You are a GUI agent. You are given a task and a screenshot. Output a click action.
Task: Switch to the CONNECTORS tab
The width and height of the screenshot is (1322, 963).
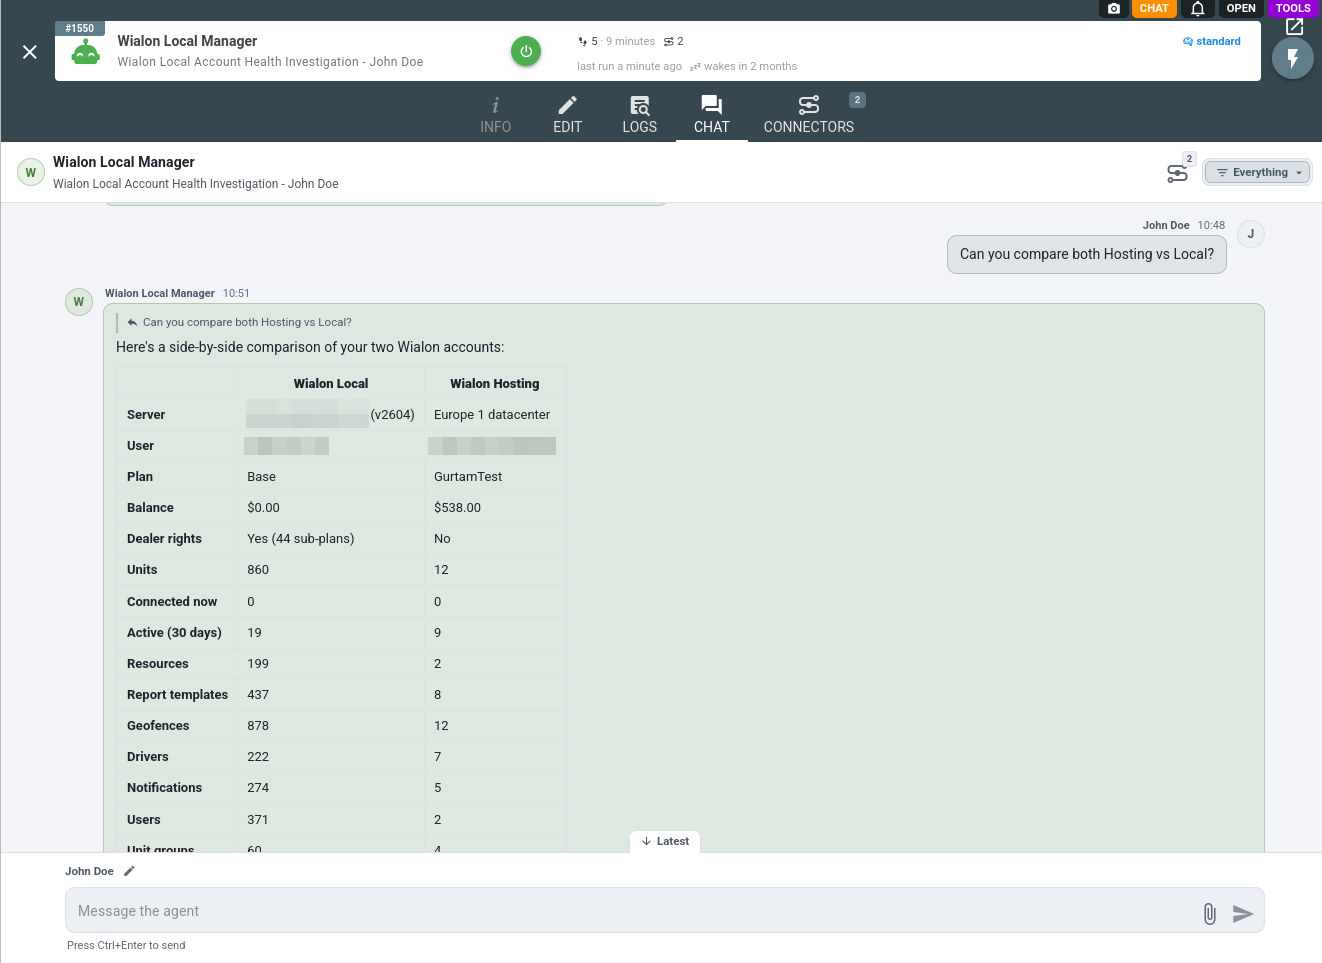pyautogui.click(x=809, y=115)
